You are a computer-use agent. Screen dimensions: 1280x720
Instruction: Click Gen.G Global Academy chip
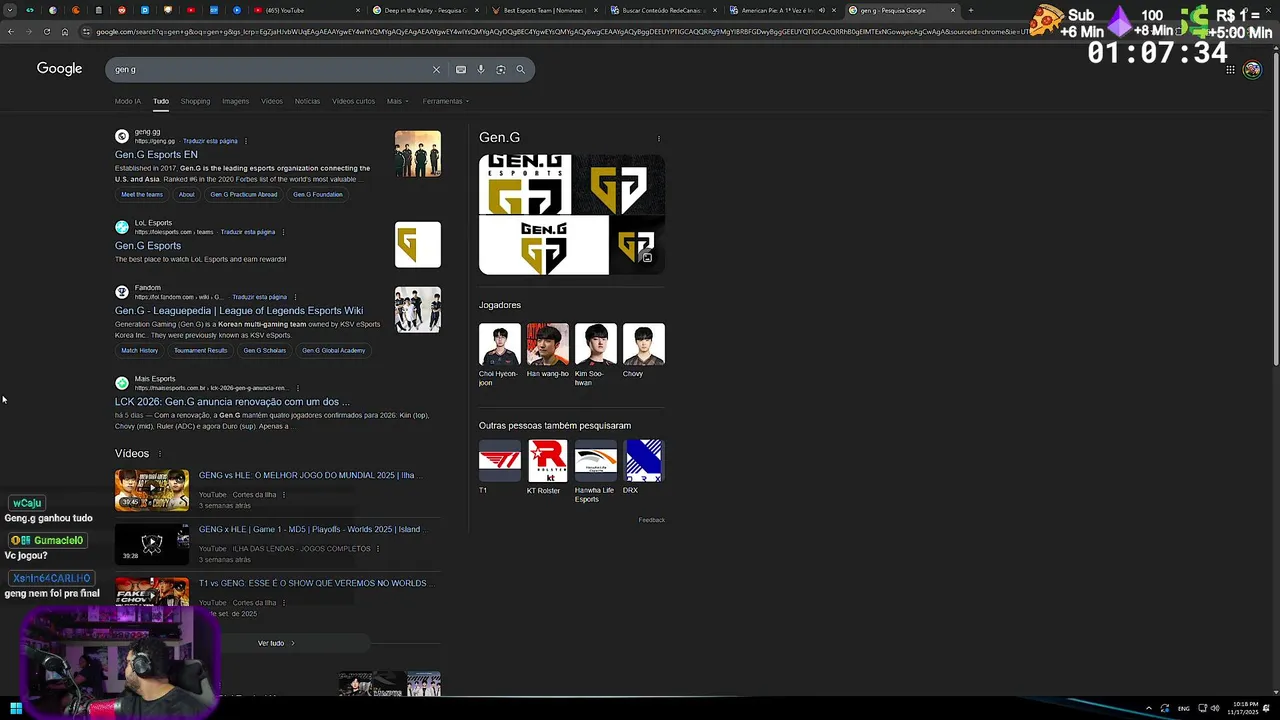pos(334,351)
